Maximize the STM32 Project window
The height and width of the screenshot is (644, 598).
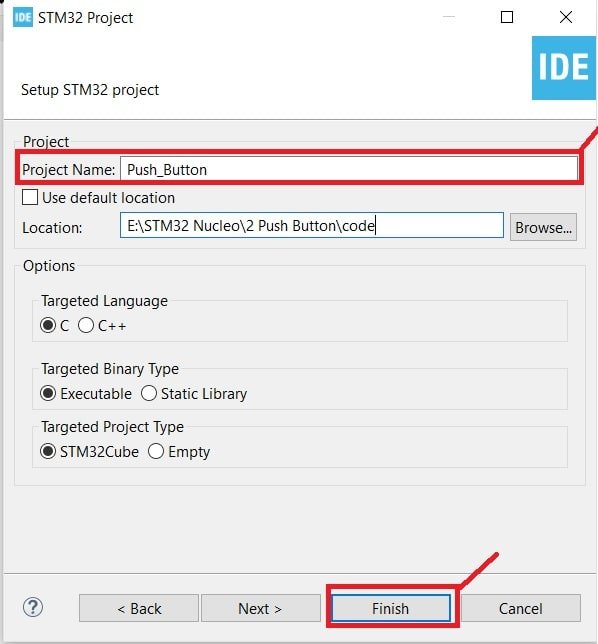coord(507,17)
